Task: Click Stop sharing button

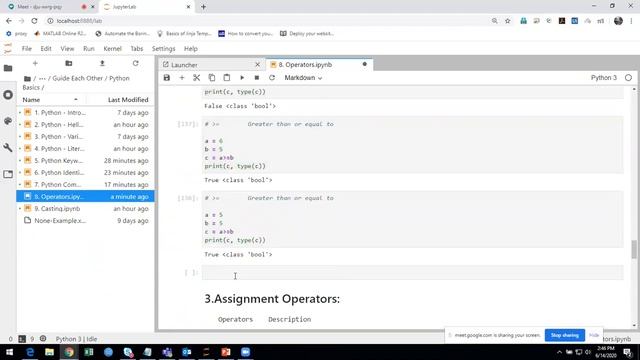Action: coord(564,335)
